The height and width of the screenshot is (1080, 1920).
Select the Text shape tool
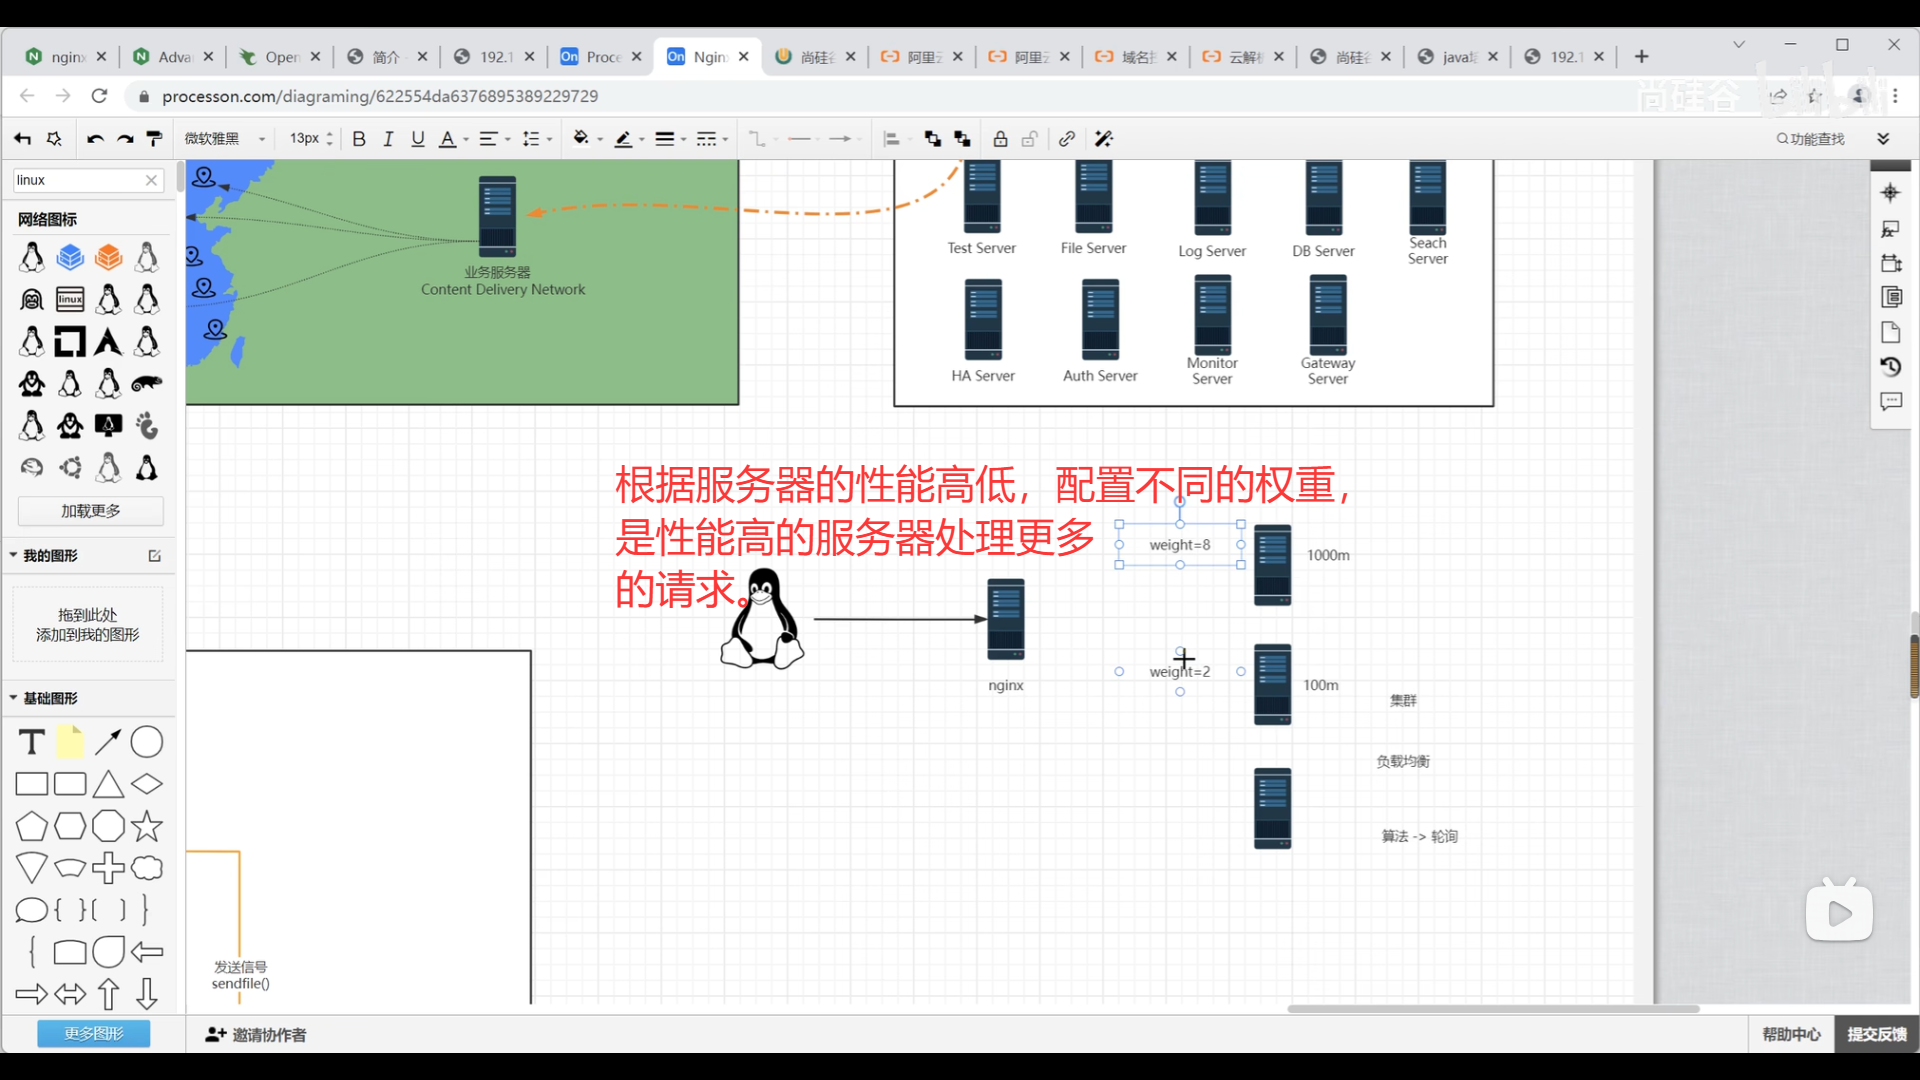(x=32, y=742)
